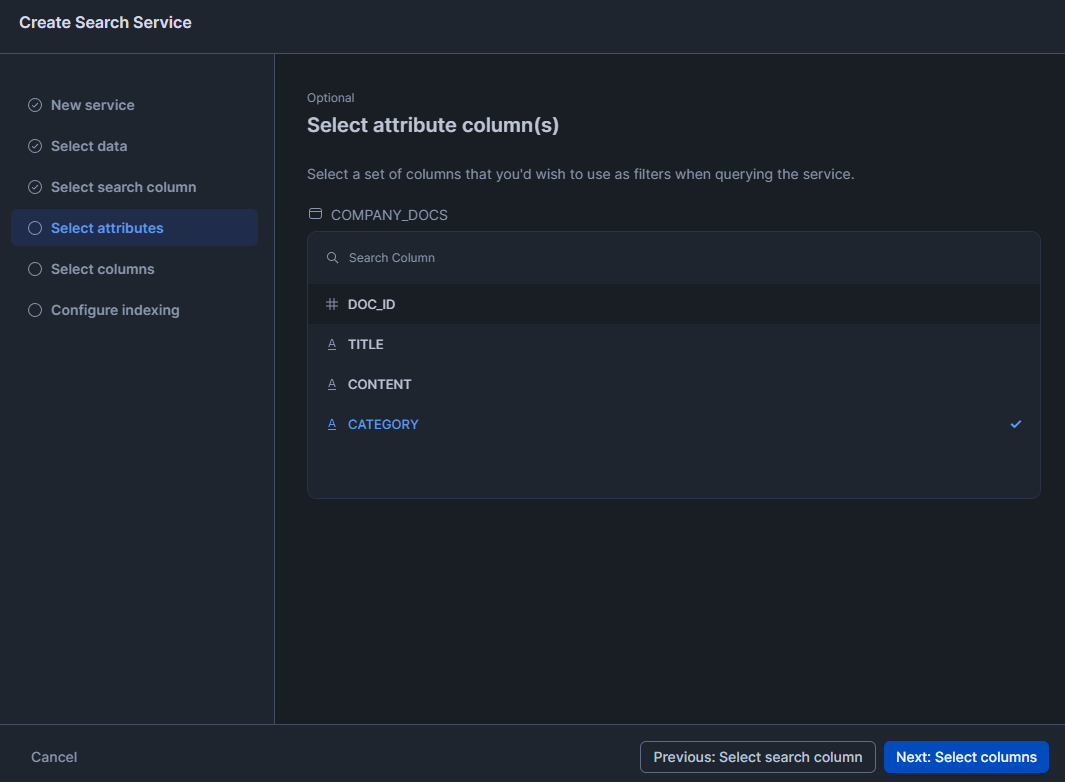This screenshot has height=782, width=1065.
Task: Click the circle indicator for Select columns step
Action: [x=34, y=269]
